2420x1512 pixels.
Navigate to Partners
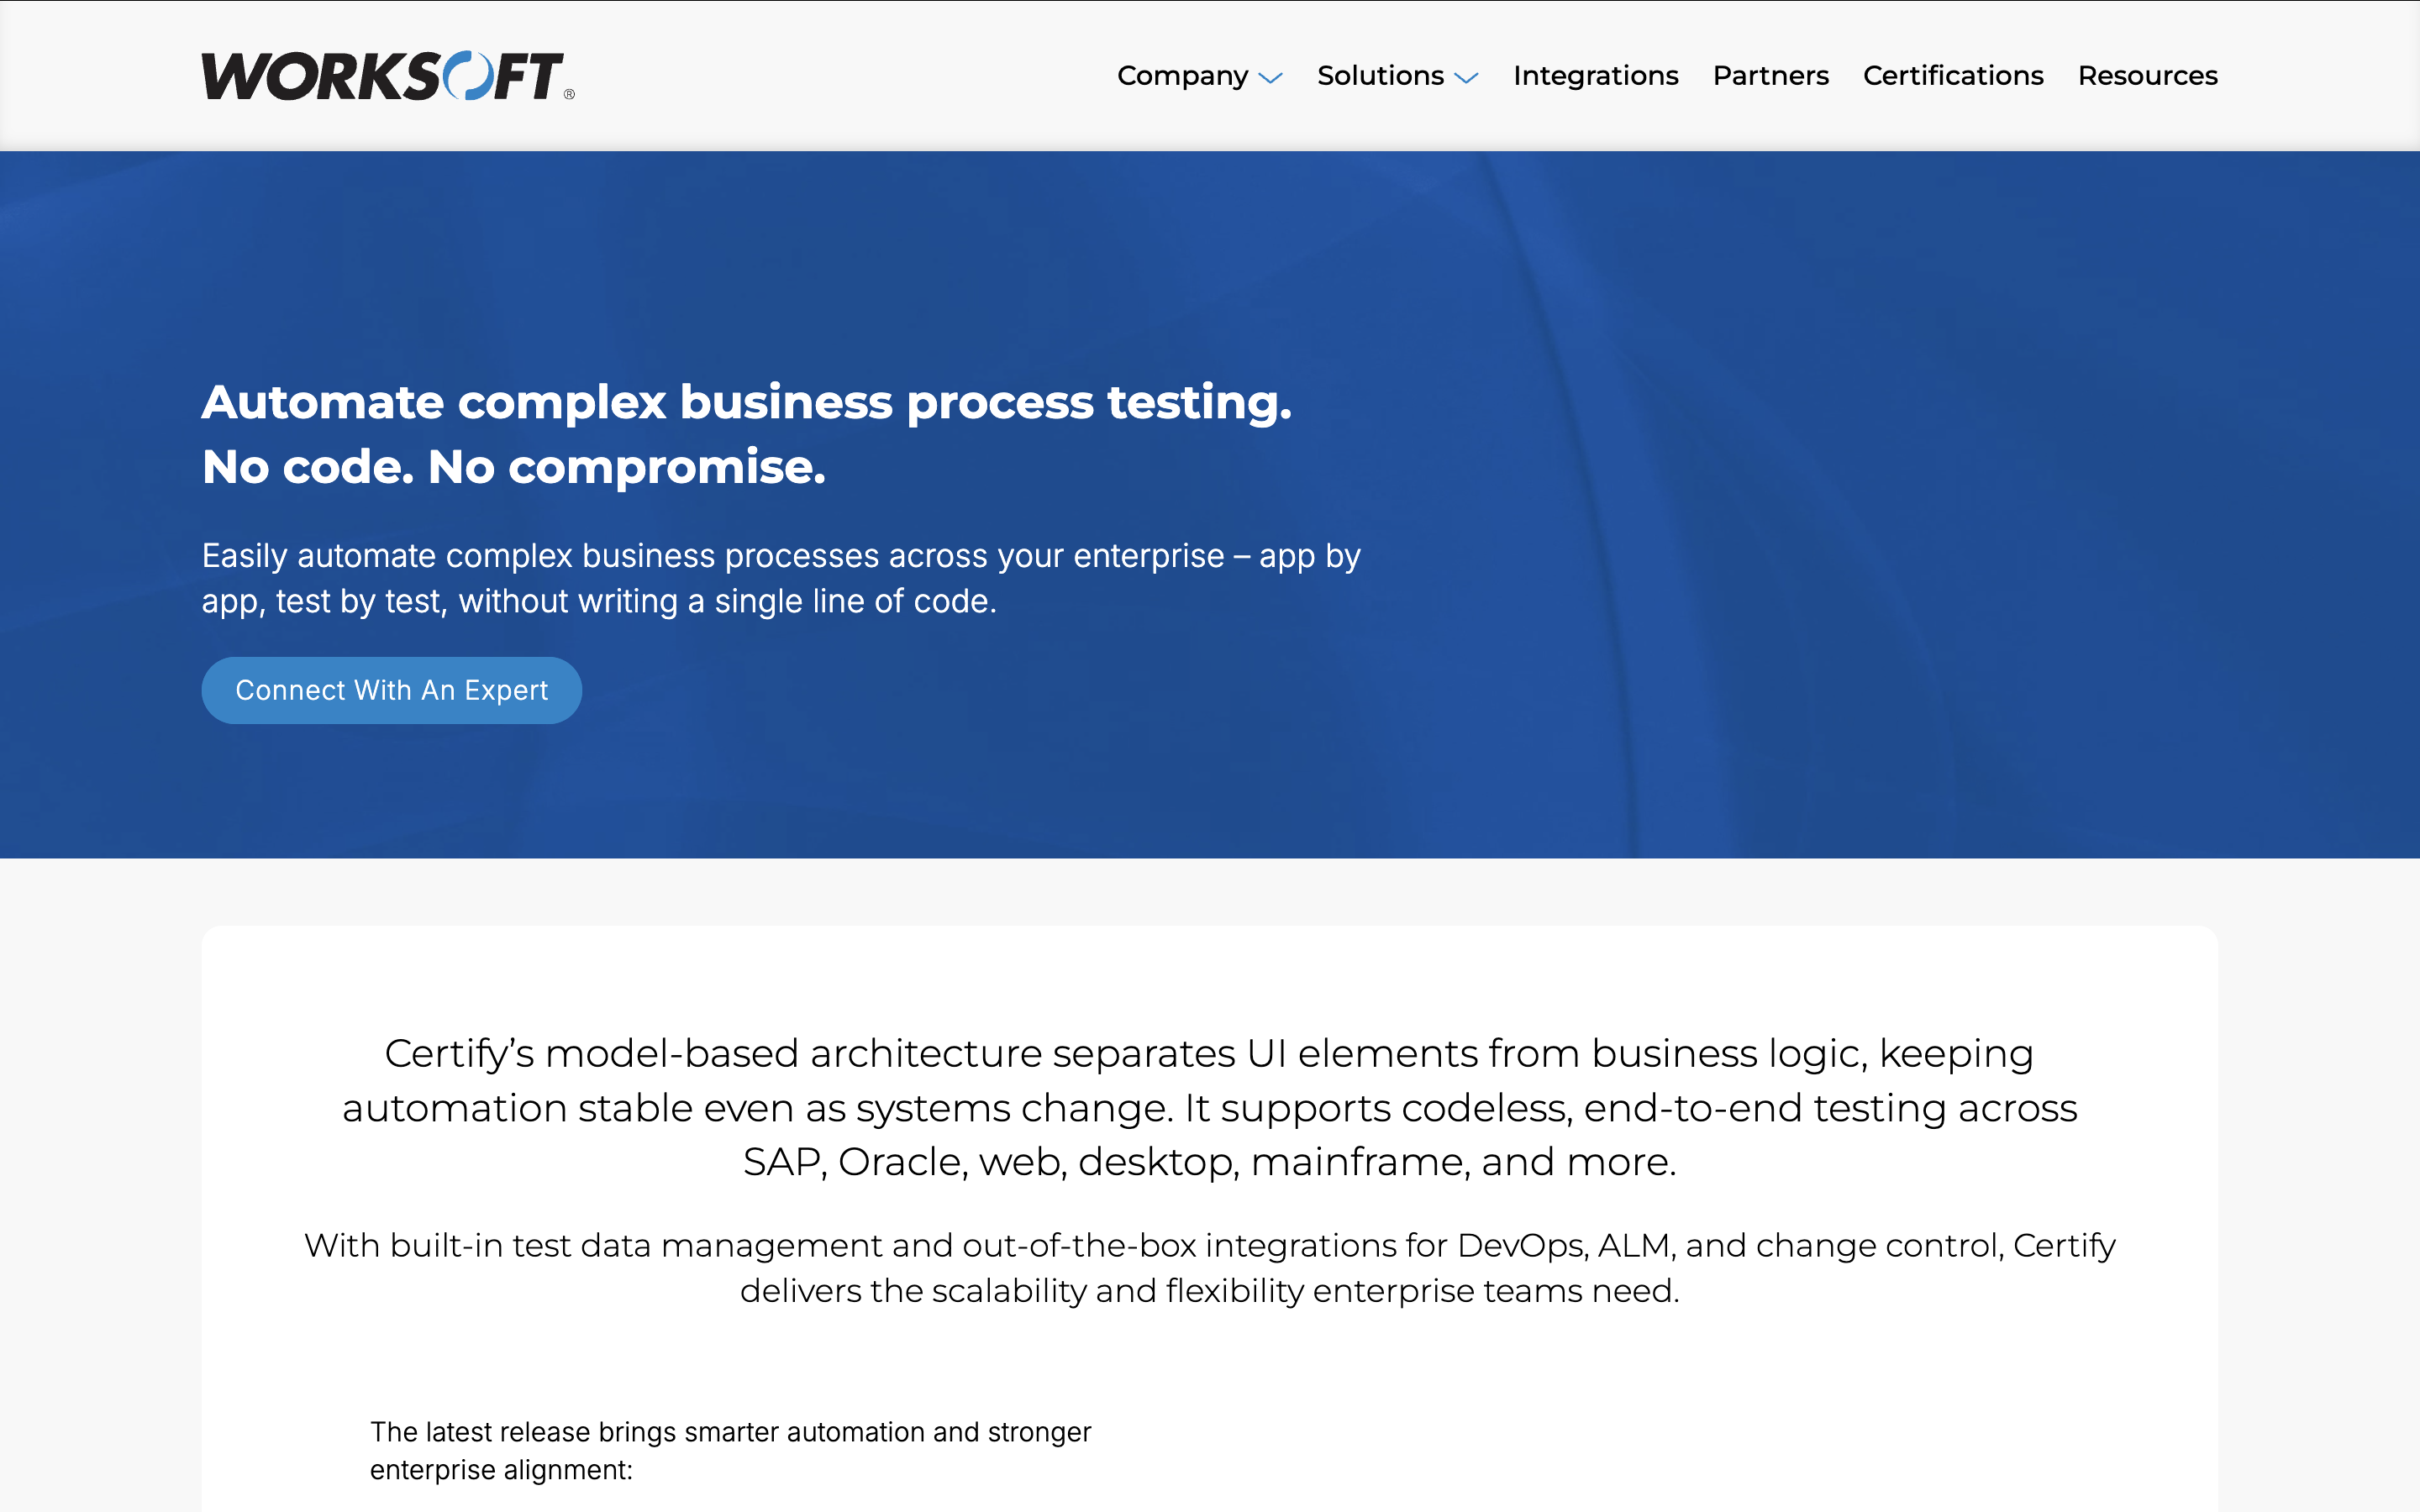[x=1770, y=76]
